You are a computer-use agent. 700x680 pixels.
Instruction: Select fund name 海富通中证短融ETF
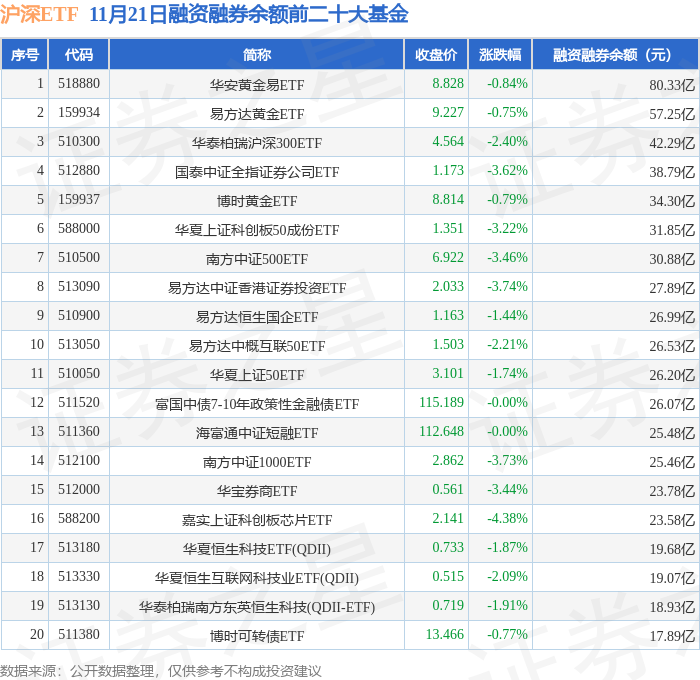point(257,433)
